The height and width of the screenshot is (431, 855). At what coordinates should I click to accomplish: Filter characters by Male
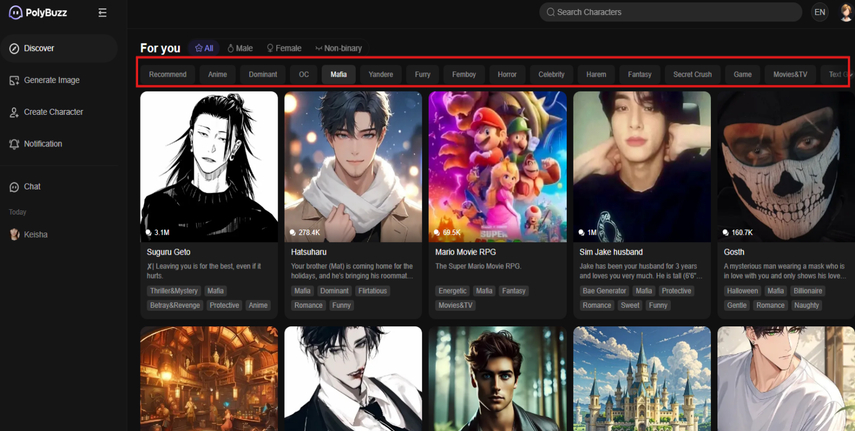240,48
